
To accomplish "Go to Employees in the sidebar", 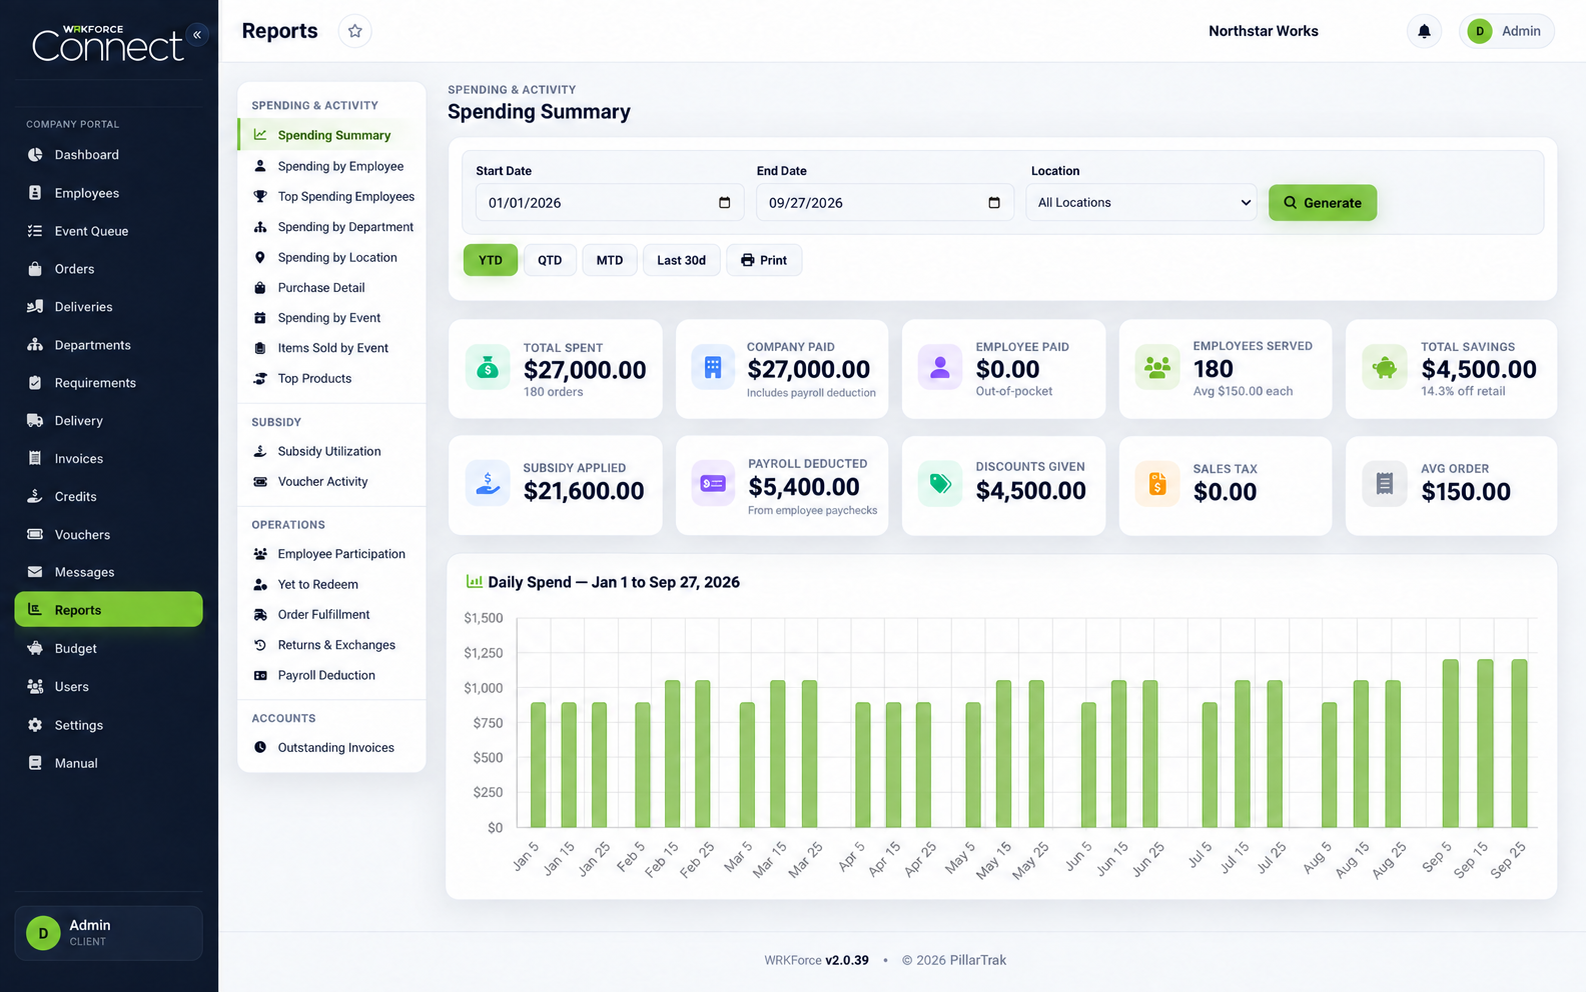I will [108, 193].
